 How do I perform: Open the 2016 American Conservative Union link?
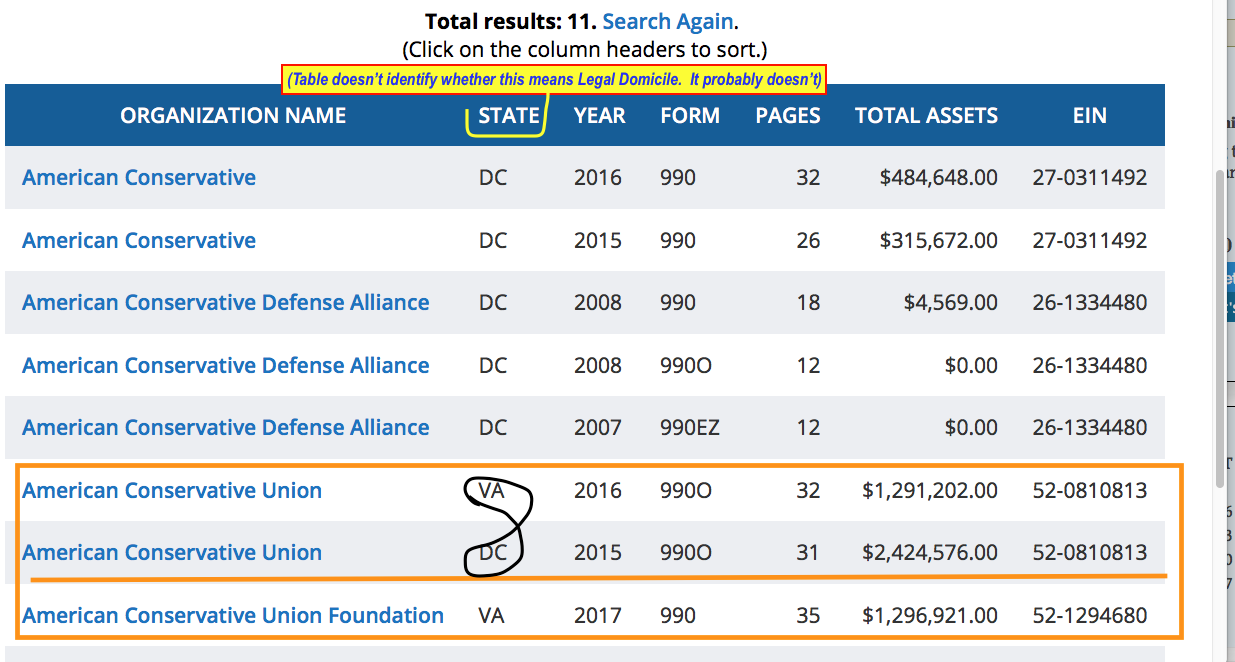tap(172, 491)
